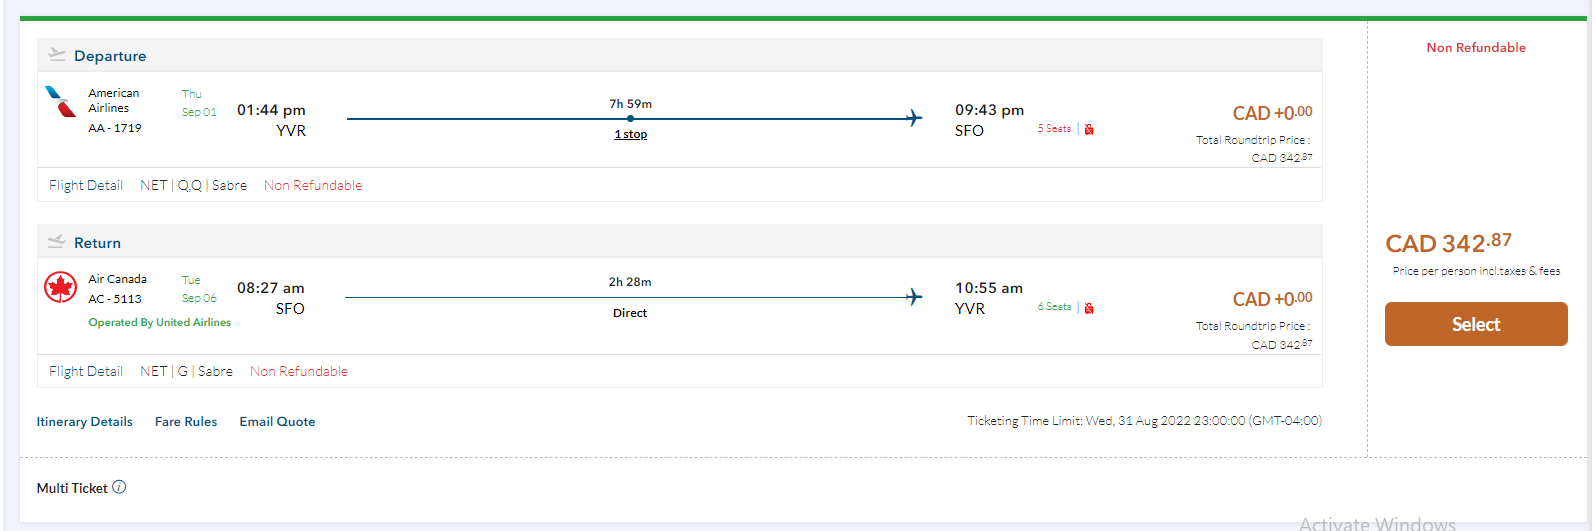Open Itinerary Details
The image size is (1596, 531).
click(85, 422)
